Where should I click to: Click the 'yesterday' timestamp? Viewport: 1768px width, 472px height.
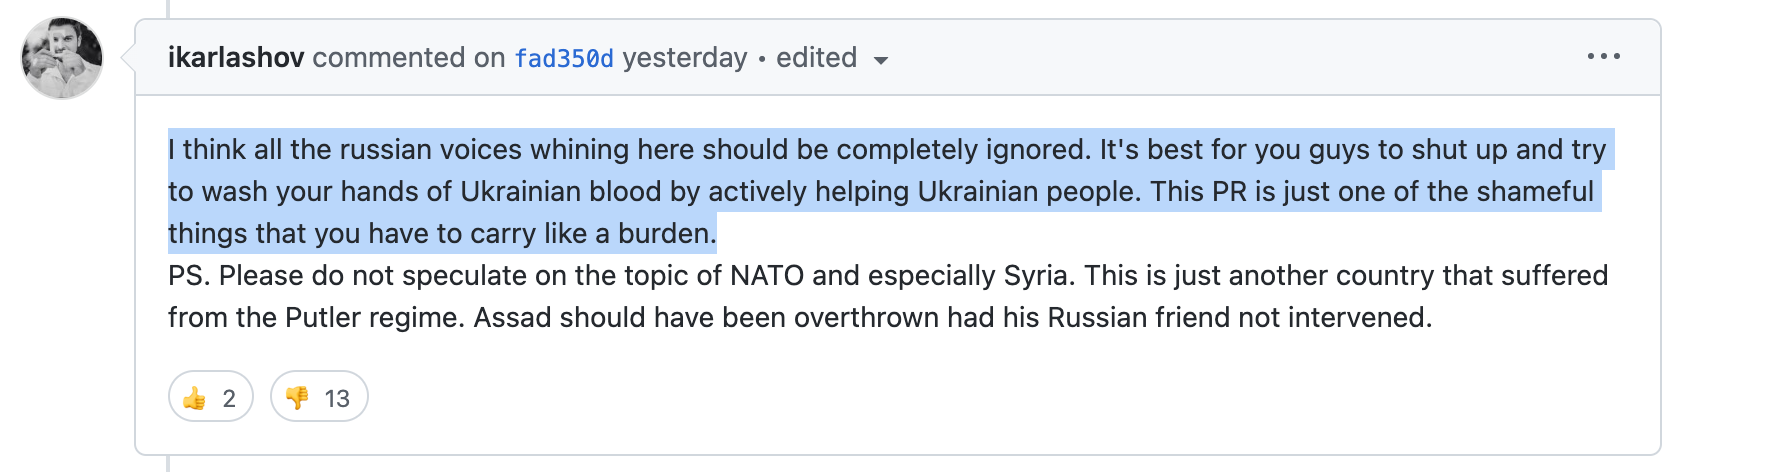pyautogui.click(x=685, y=58)
